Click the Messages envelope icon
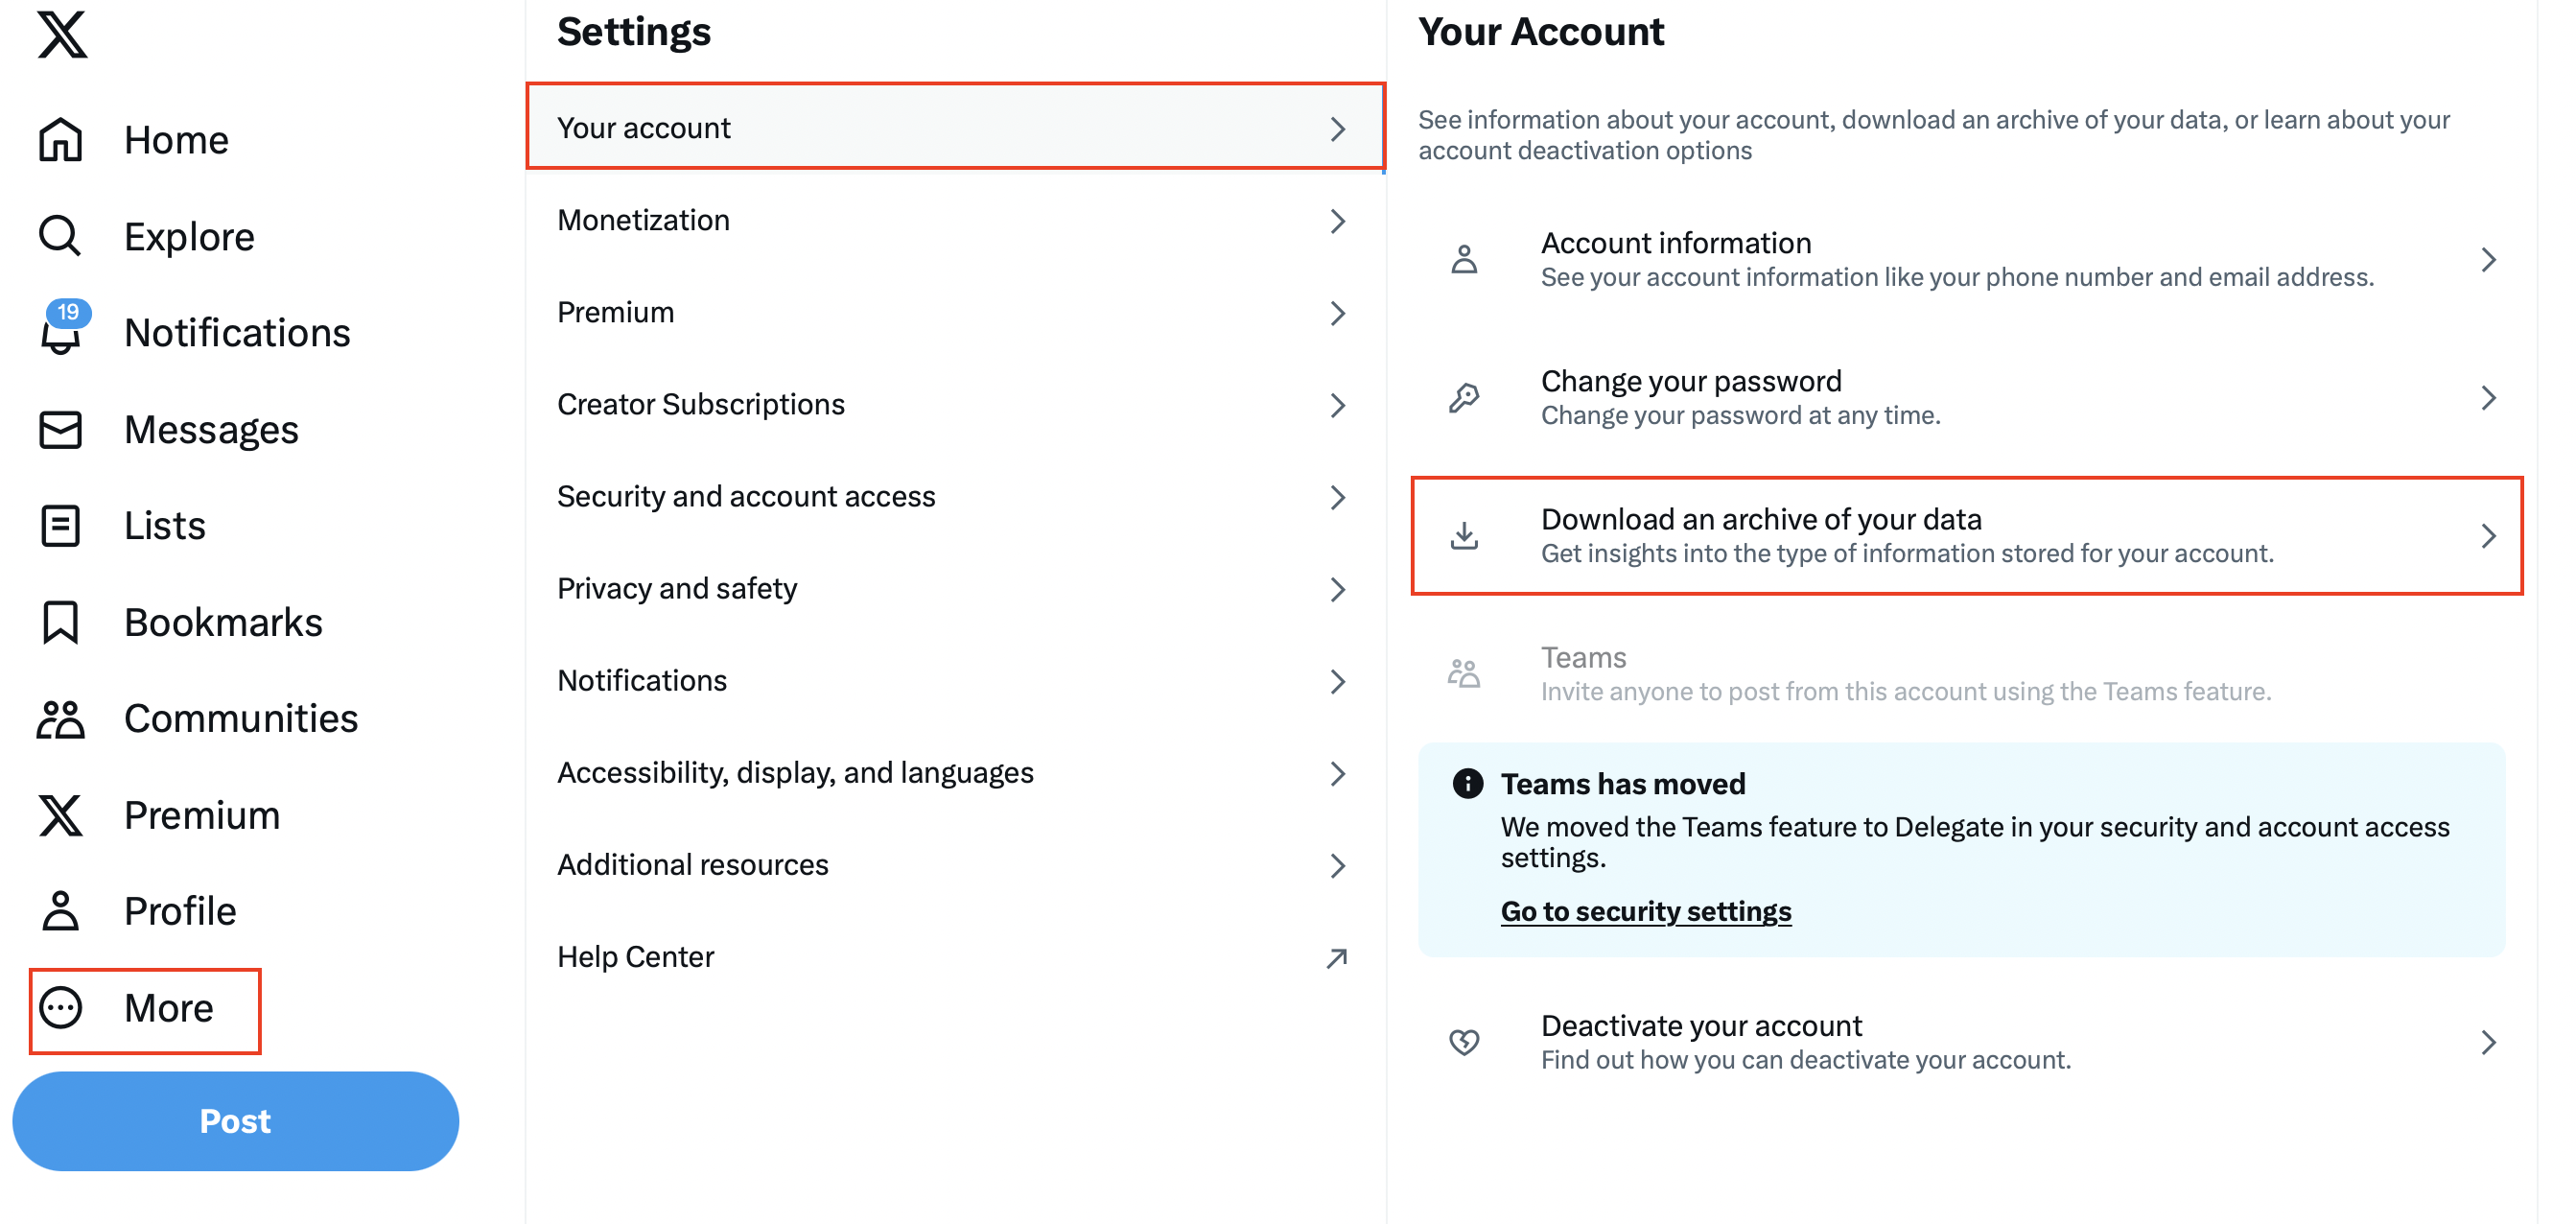The image size is (2576, 1224). [59, 429]
